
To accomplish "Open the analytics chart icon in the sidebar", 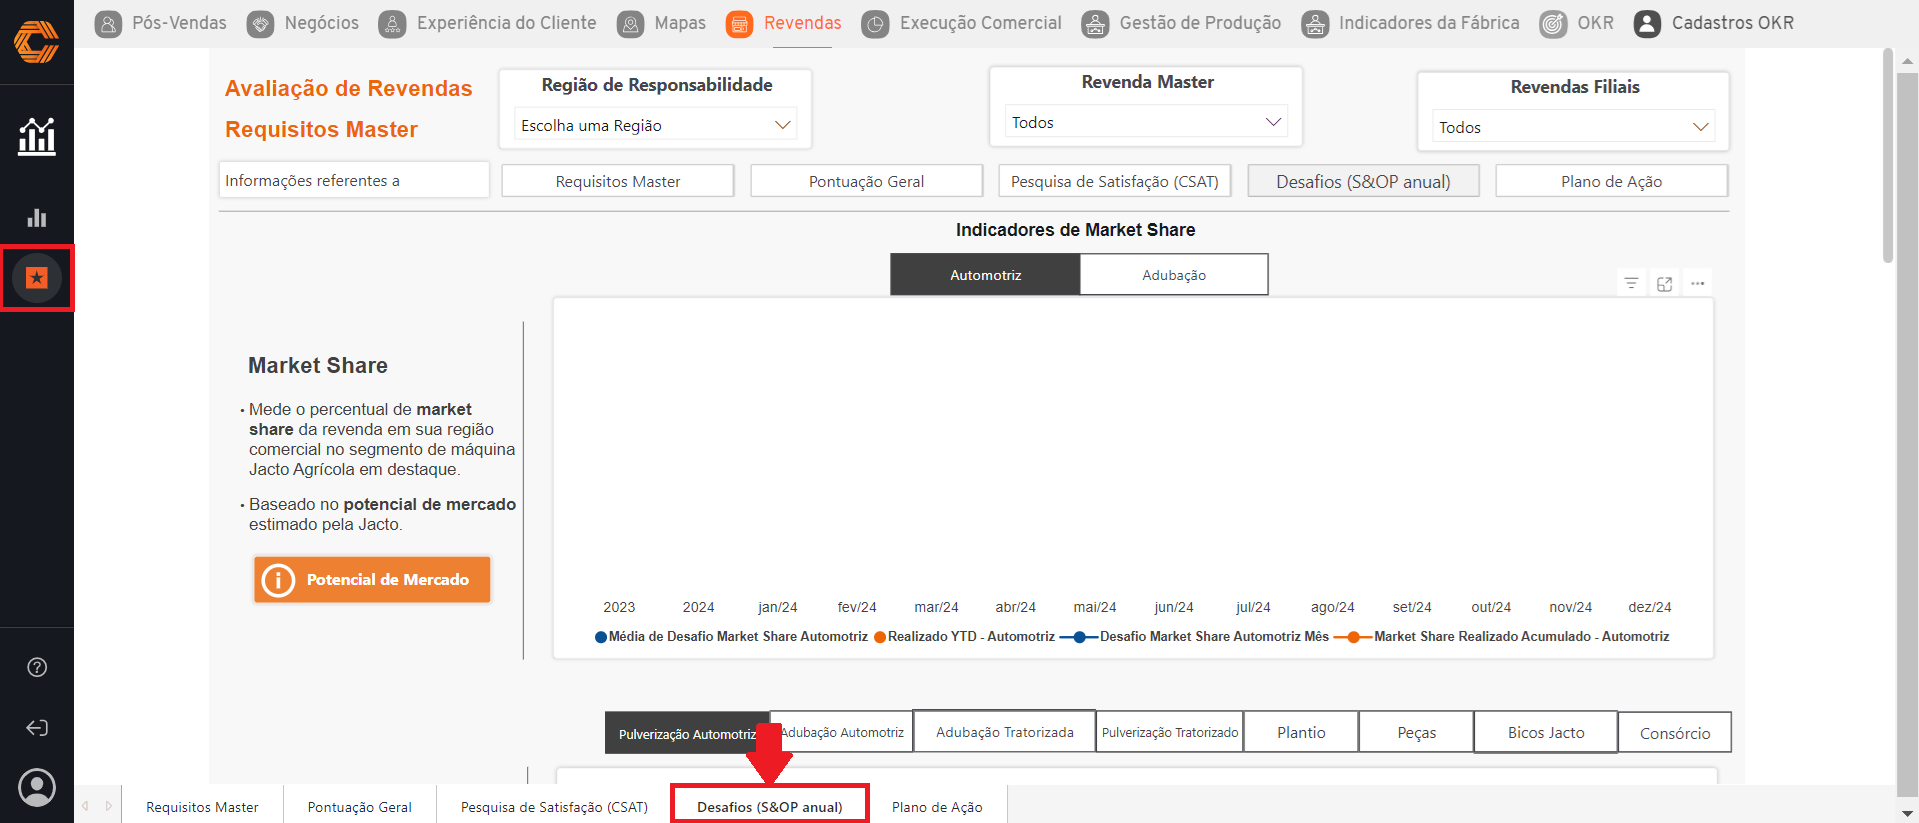I will coord(37,136).
